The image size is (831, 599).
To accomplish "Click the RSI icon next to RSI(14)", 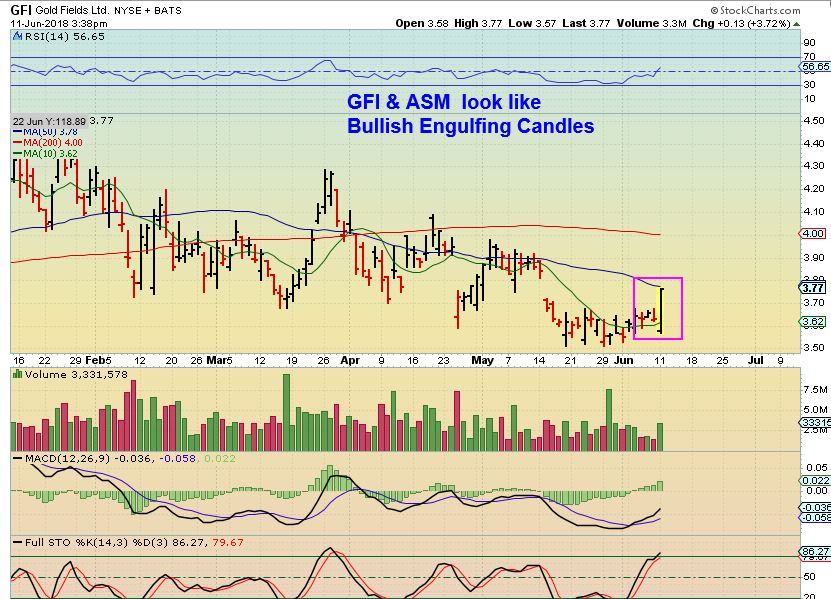I will (x=17, y=37).
